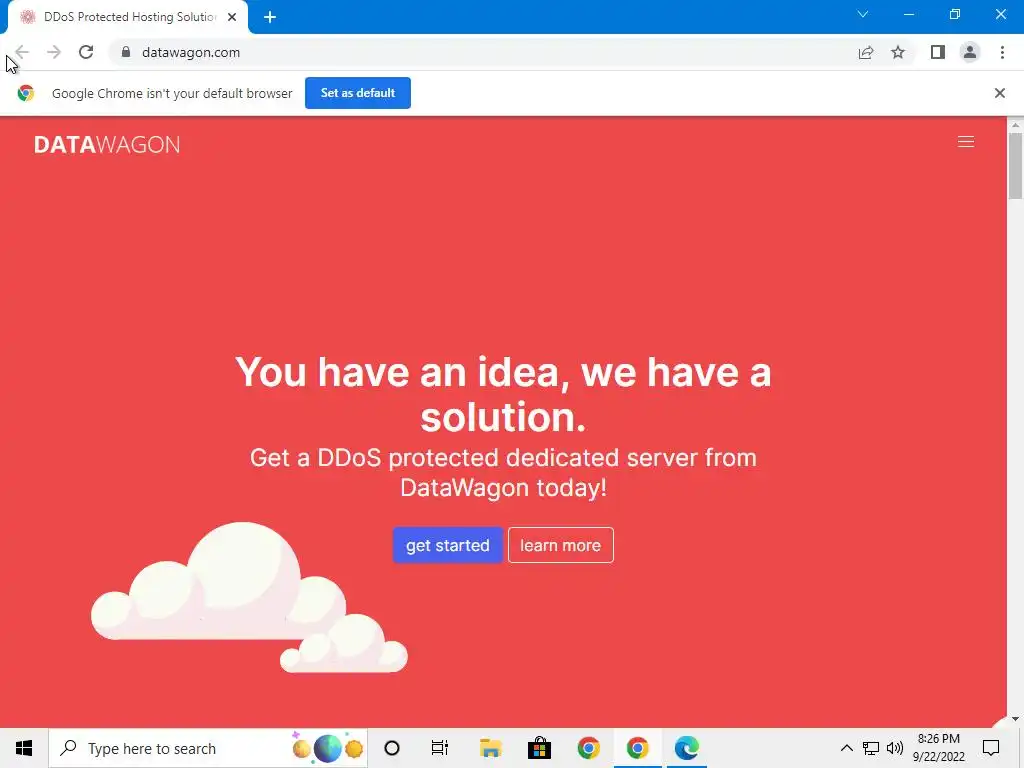The width and height of the screenshot is (1024, 768).
Task: Open volume control tray icon
Action: [895, 748]
